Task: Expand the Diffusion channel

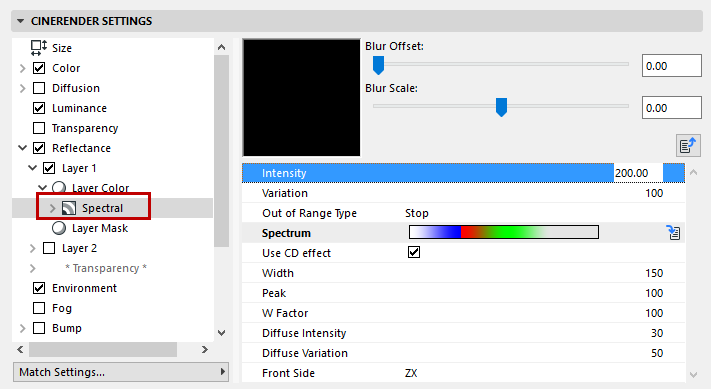Action: 22,88
